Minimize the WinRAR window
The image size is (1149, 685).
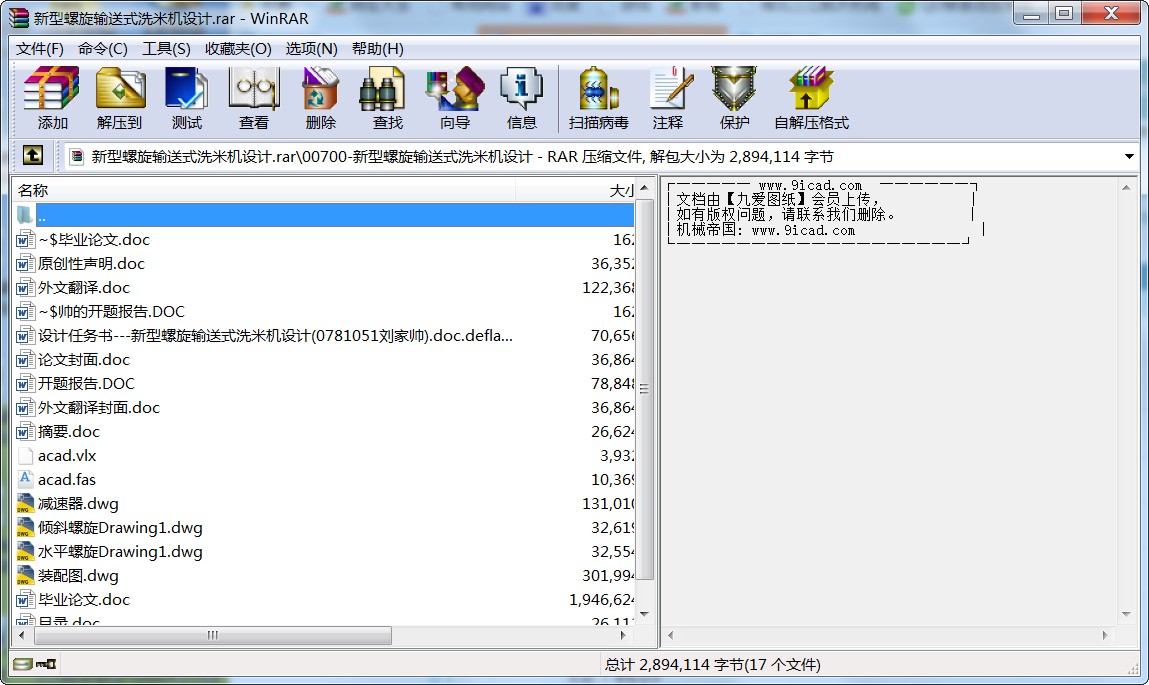pyautogui.click(x=1032, y=13)
